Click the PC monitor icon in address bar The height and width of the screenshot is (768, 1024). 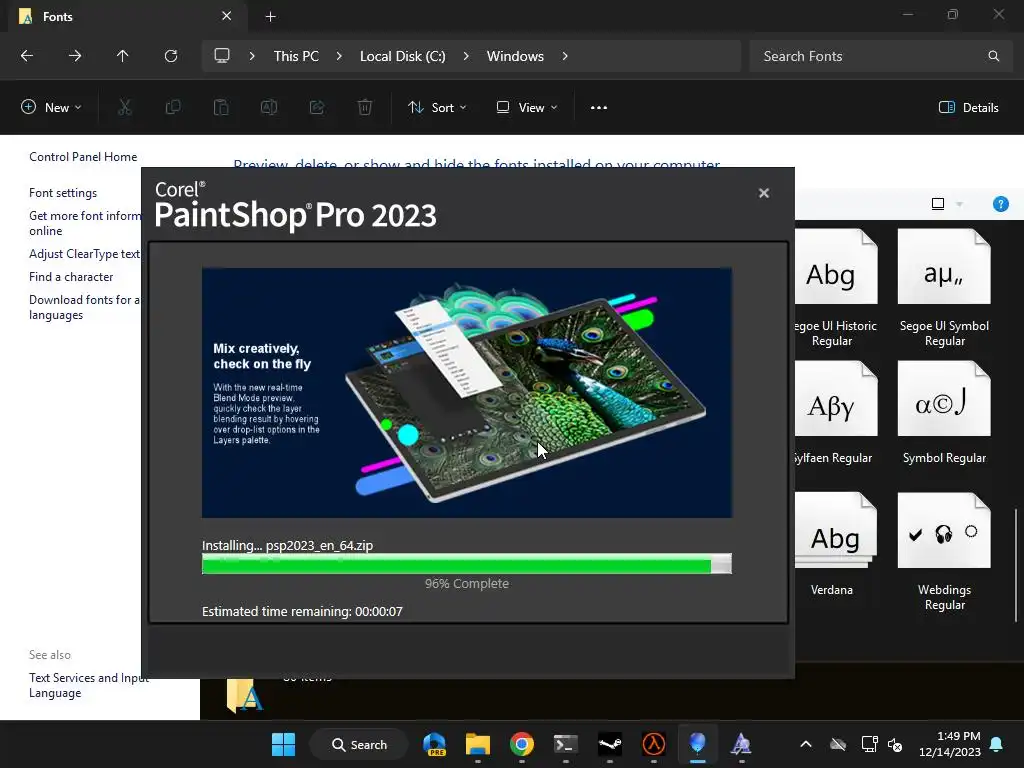(x=222, y=56)
